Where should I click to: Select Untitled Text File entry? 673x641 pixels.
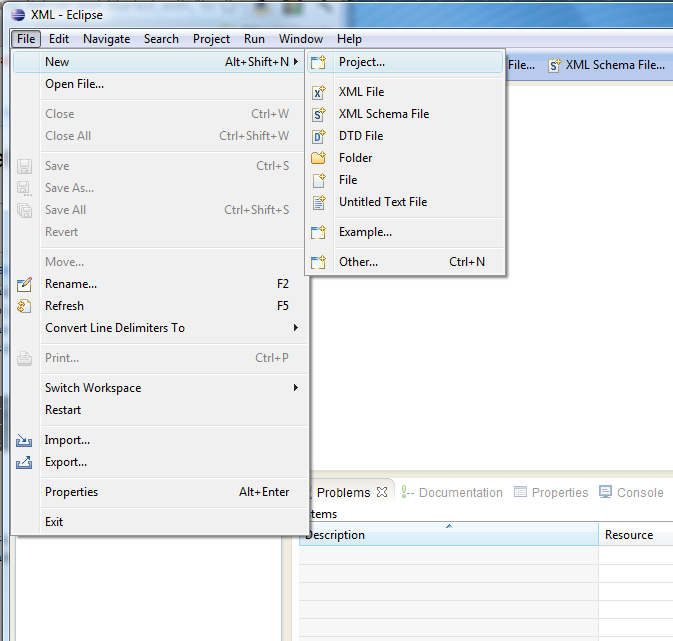[405, 202]
